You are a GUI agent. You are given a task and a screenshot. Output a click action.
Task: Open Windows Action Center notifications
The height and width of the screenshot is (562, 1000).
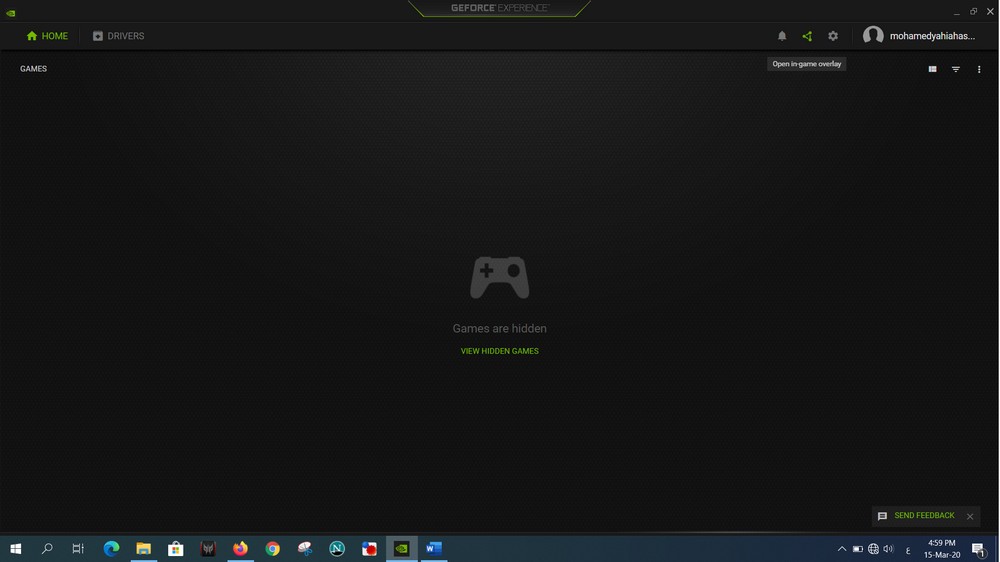pos(979,549)
